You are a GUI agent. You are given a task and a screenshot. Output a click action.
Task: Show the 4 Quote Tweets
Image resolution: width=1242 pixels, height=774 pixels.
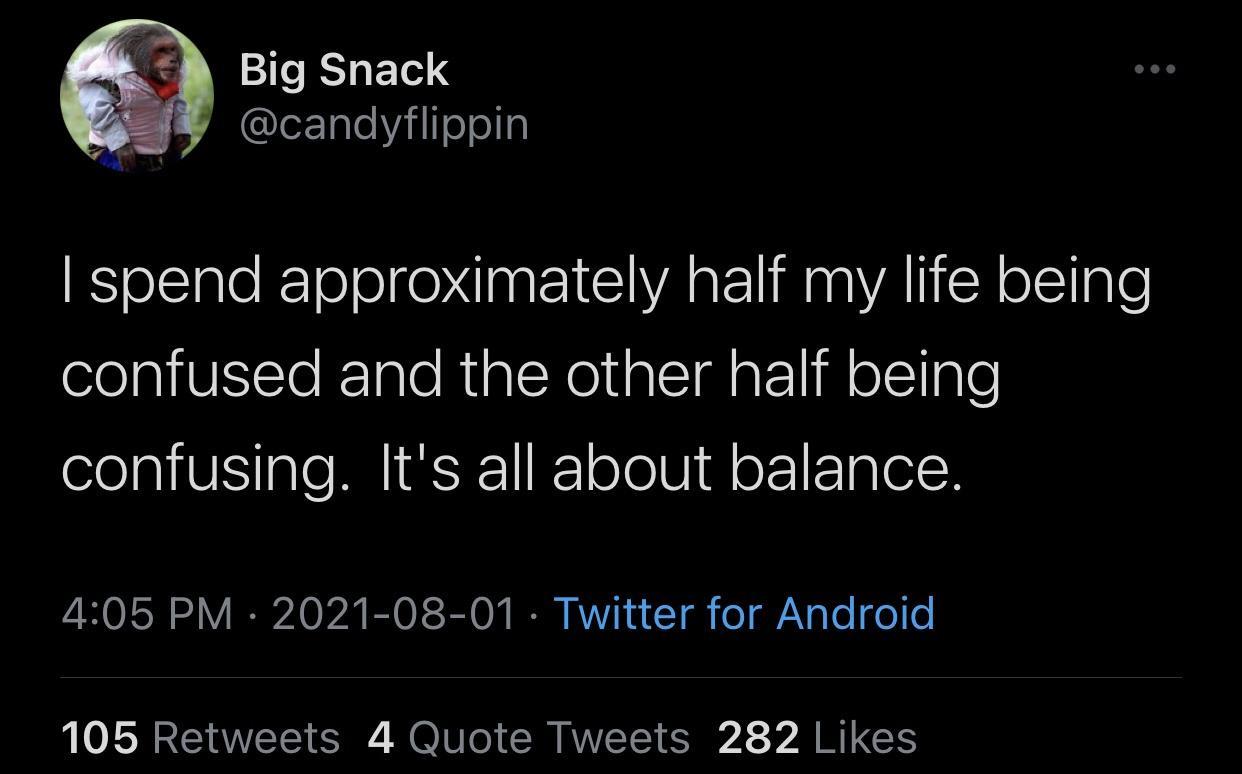click(x=529, y=738)
